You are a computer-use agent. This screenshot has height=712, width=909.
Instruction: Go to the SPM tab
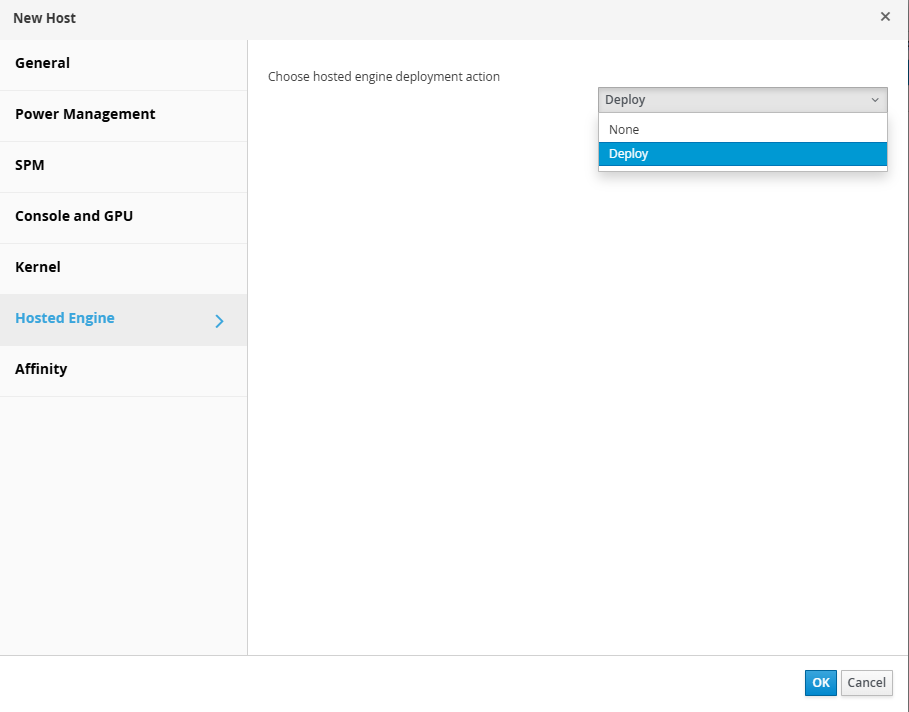pyautogui.click(x=30, y=165)
